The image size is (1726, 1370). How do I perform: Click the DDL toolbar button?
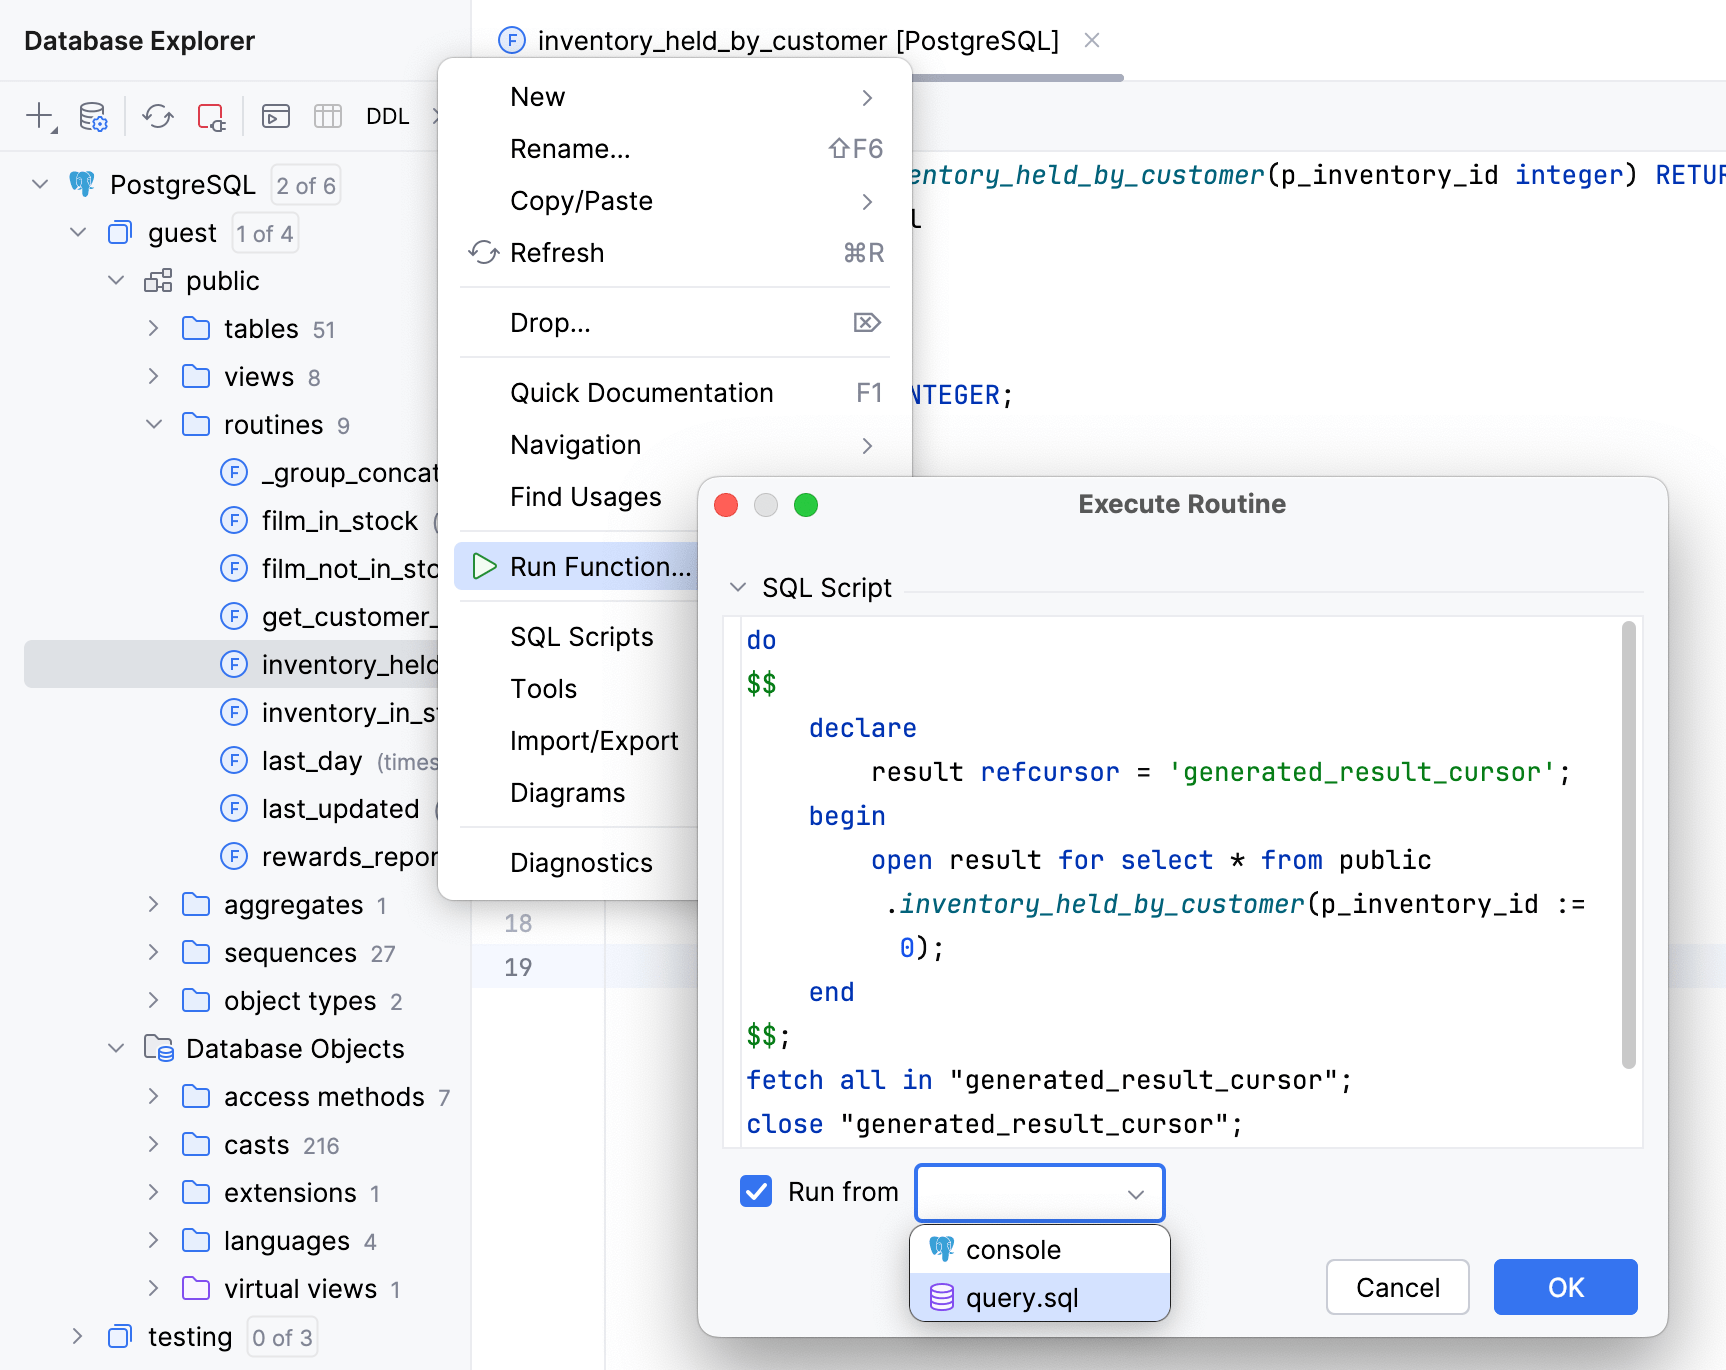(387, 116)
